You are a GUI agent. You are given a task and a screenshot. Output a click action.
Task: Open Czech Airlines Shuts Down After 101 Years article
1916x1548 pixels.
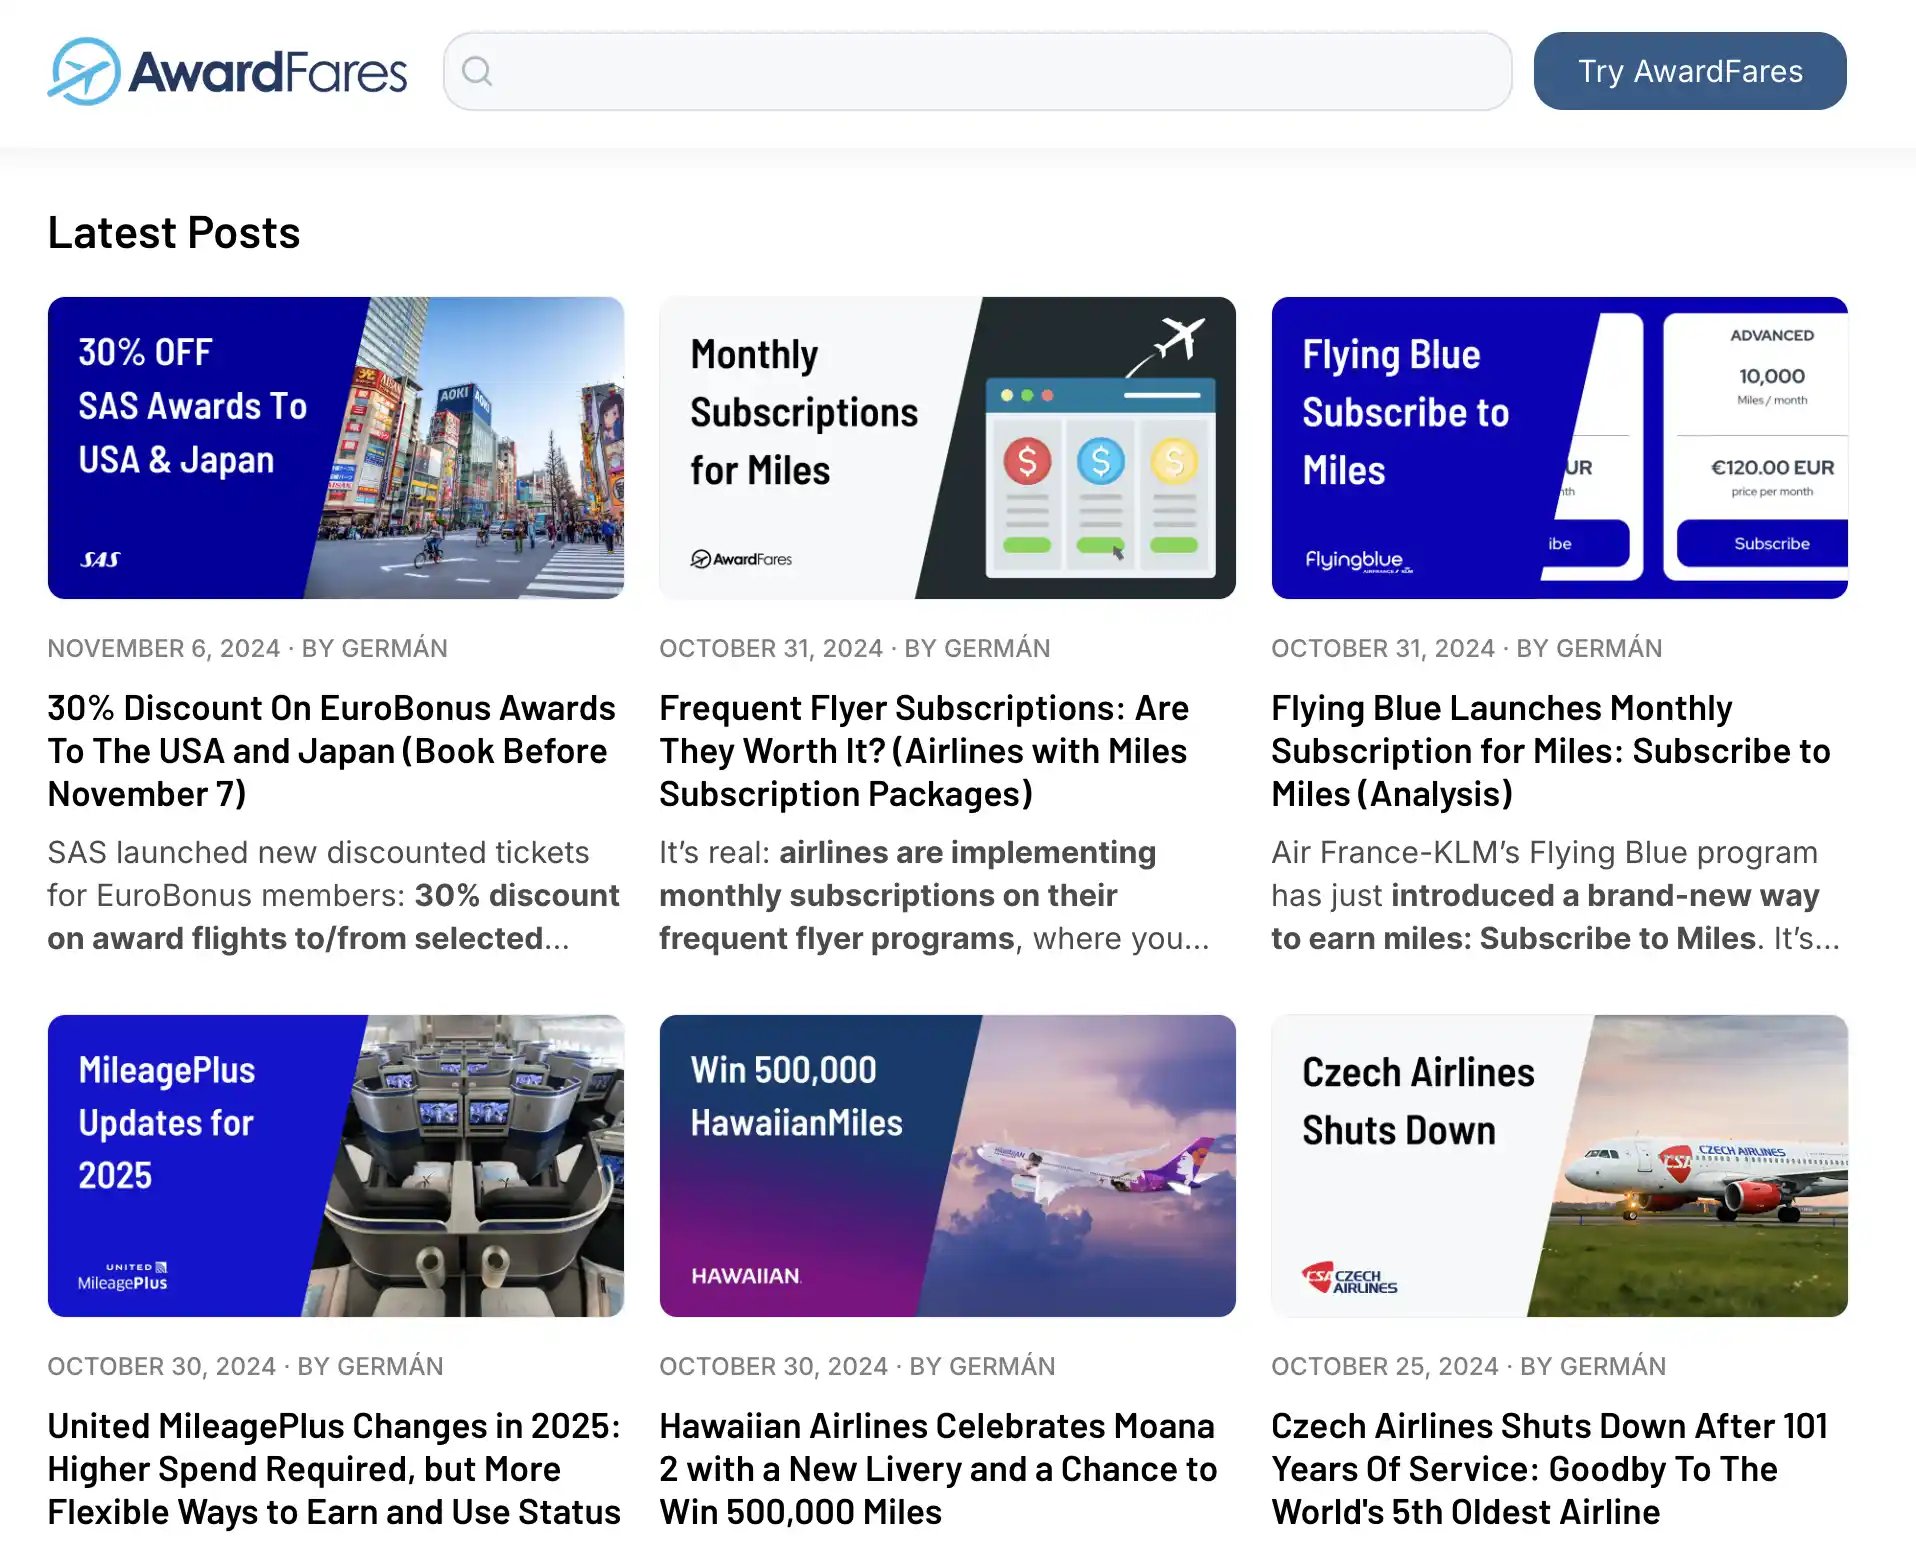pos(1550,1469)
